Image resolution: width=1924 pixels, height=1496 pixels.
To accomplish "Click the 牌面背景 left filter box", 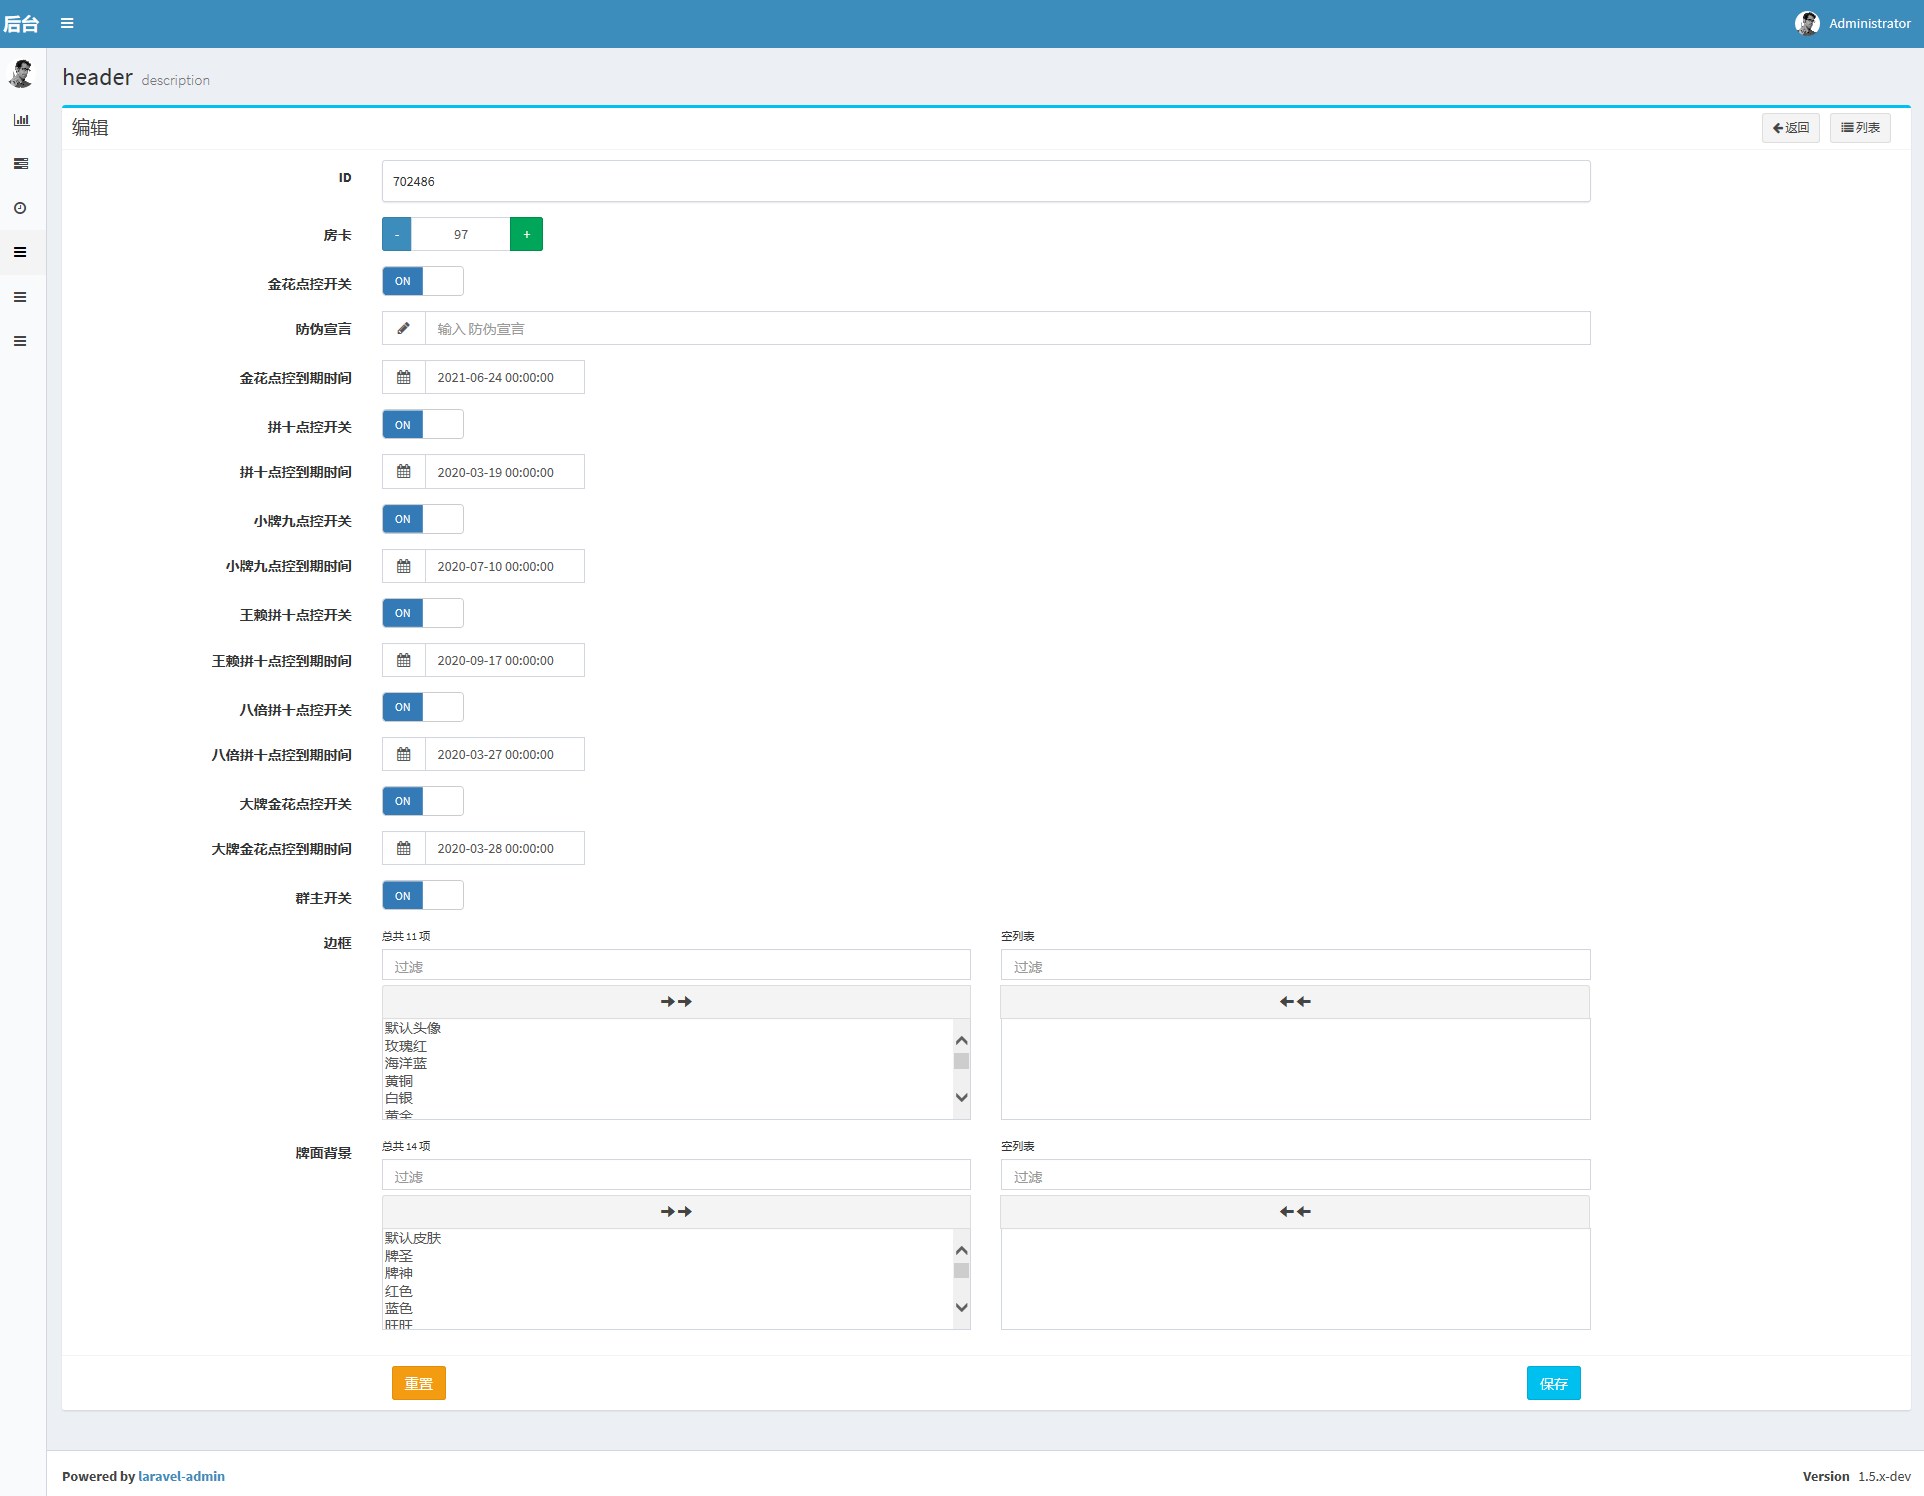I will (676, 1175).
